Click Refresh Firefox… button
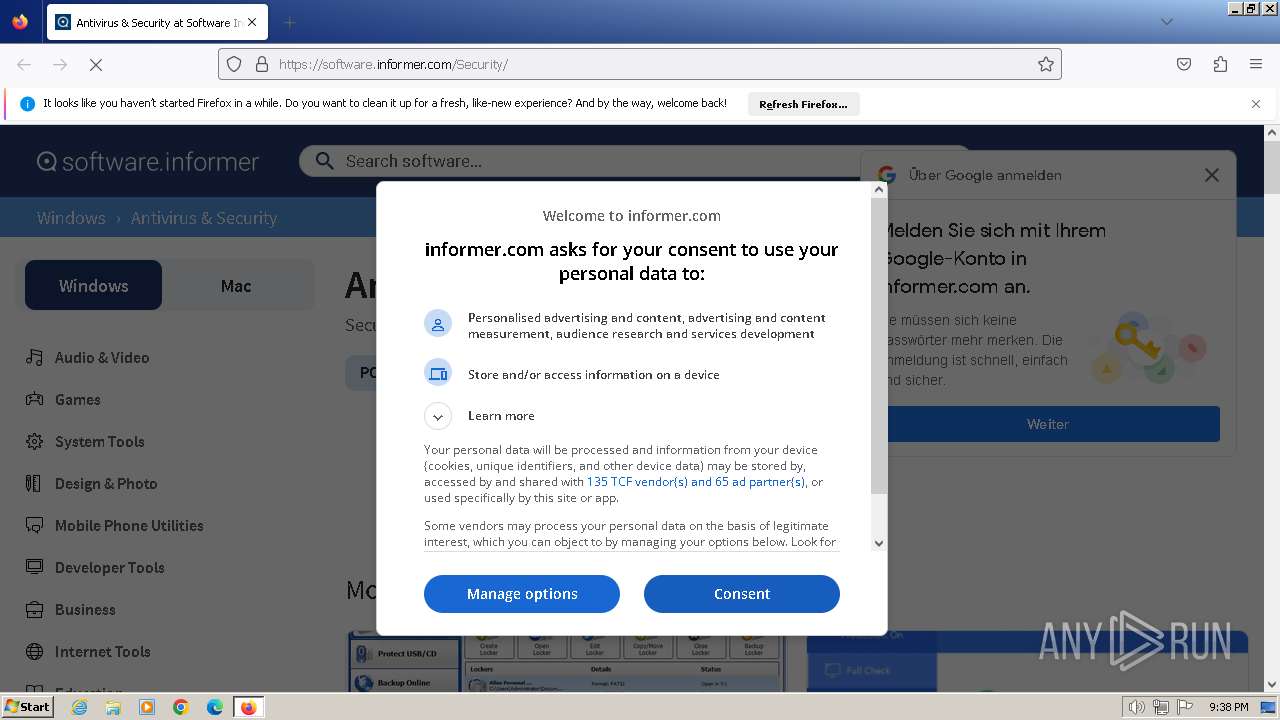This screenshot has width=1280, height=720. click(803, 104)
